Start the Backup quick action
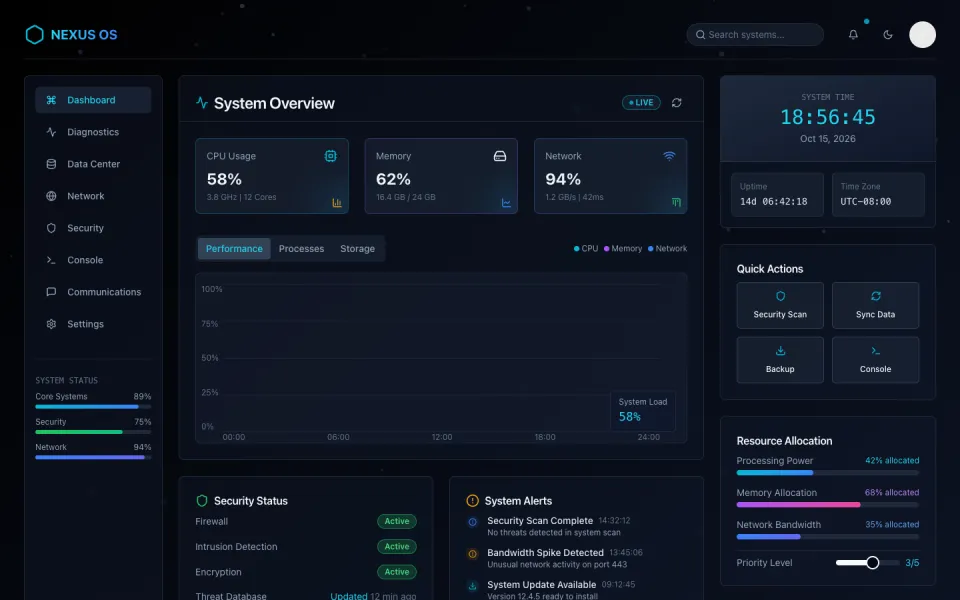This screenshot has height=600, width=960. click(x=780, y=360)
